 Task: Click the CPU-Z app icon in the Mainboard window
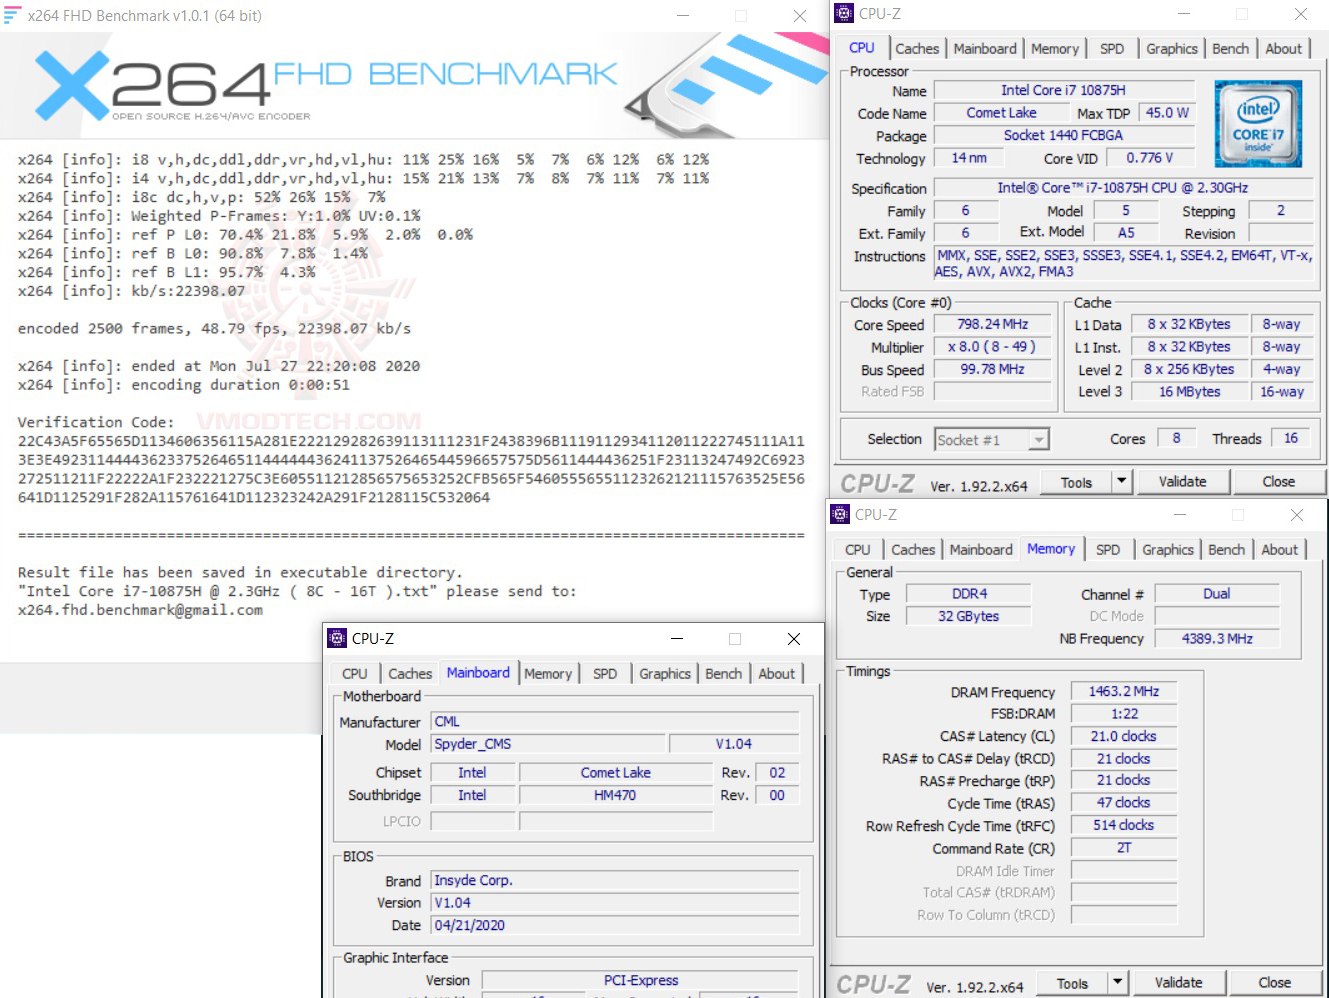pyautogui.click(x=337, y=639)
